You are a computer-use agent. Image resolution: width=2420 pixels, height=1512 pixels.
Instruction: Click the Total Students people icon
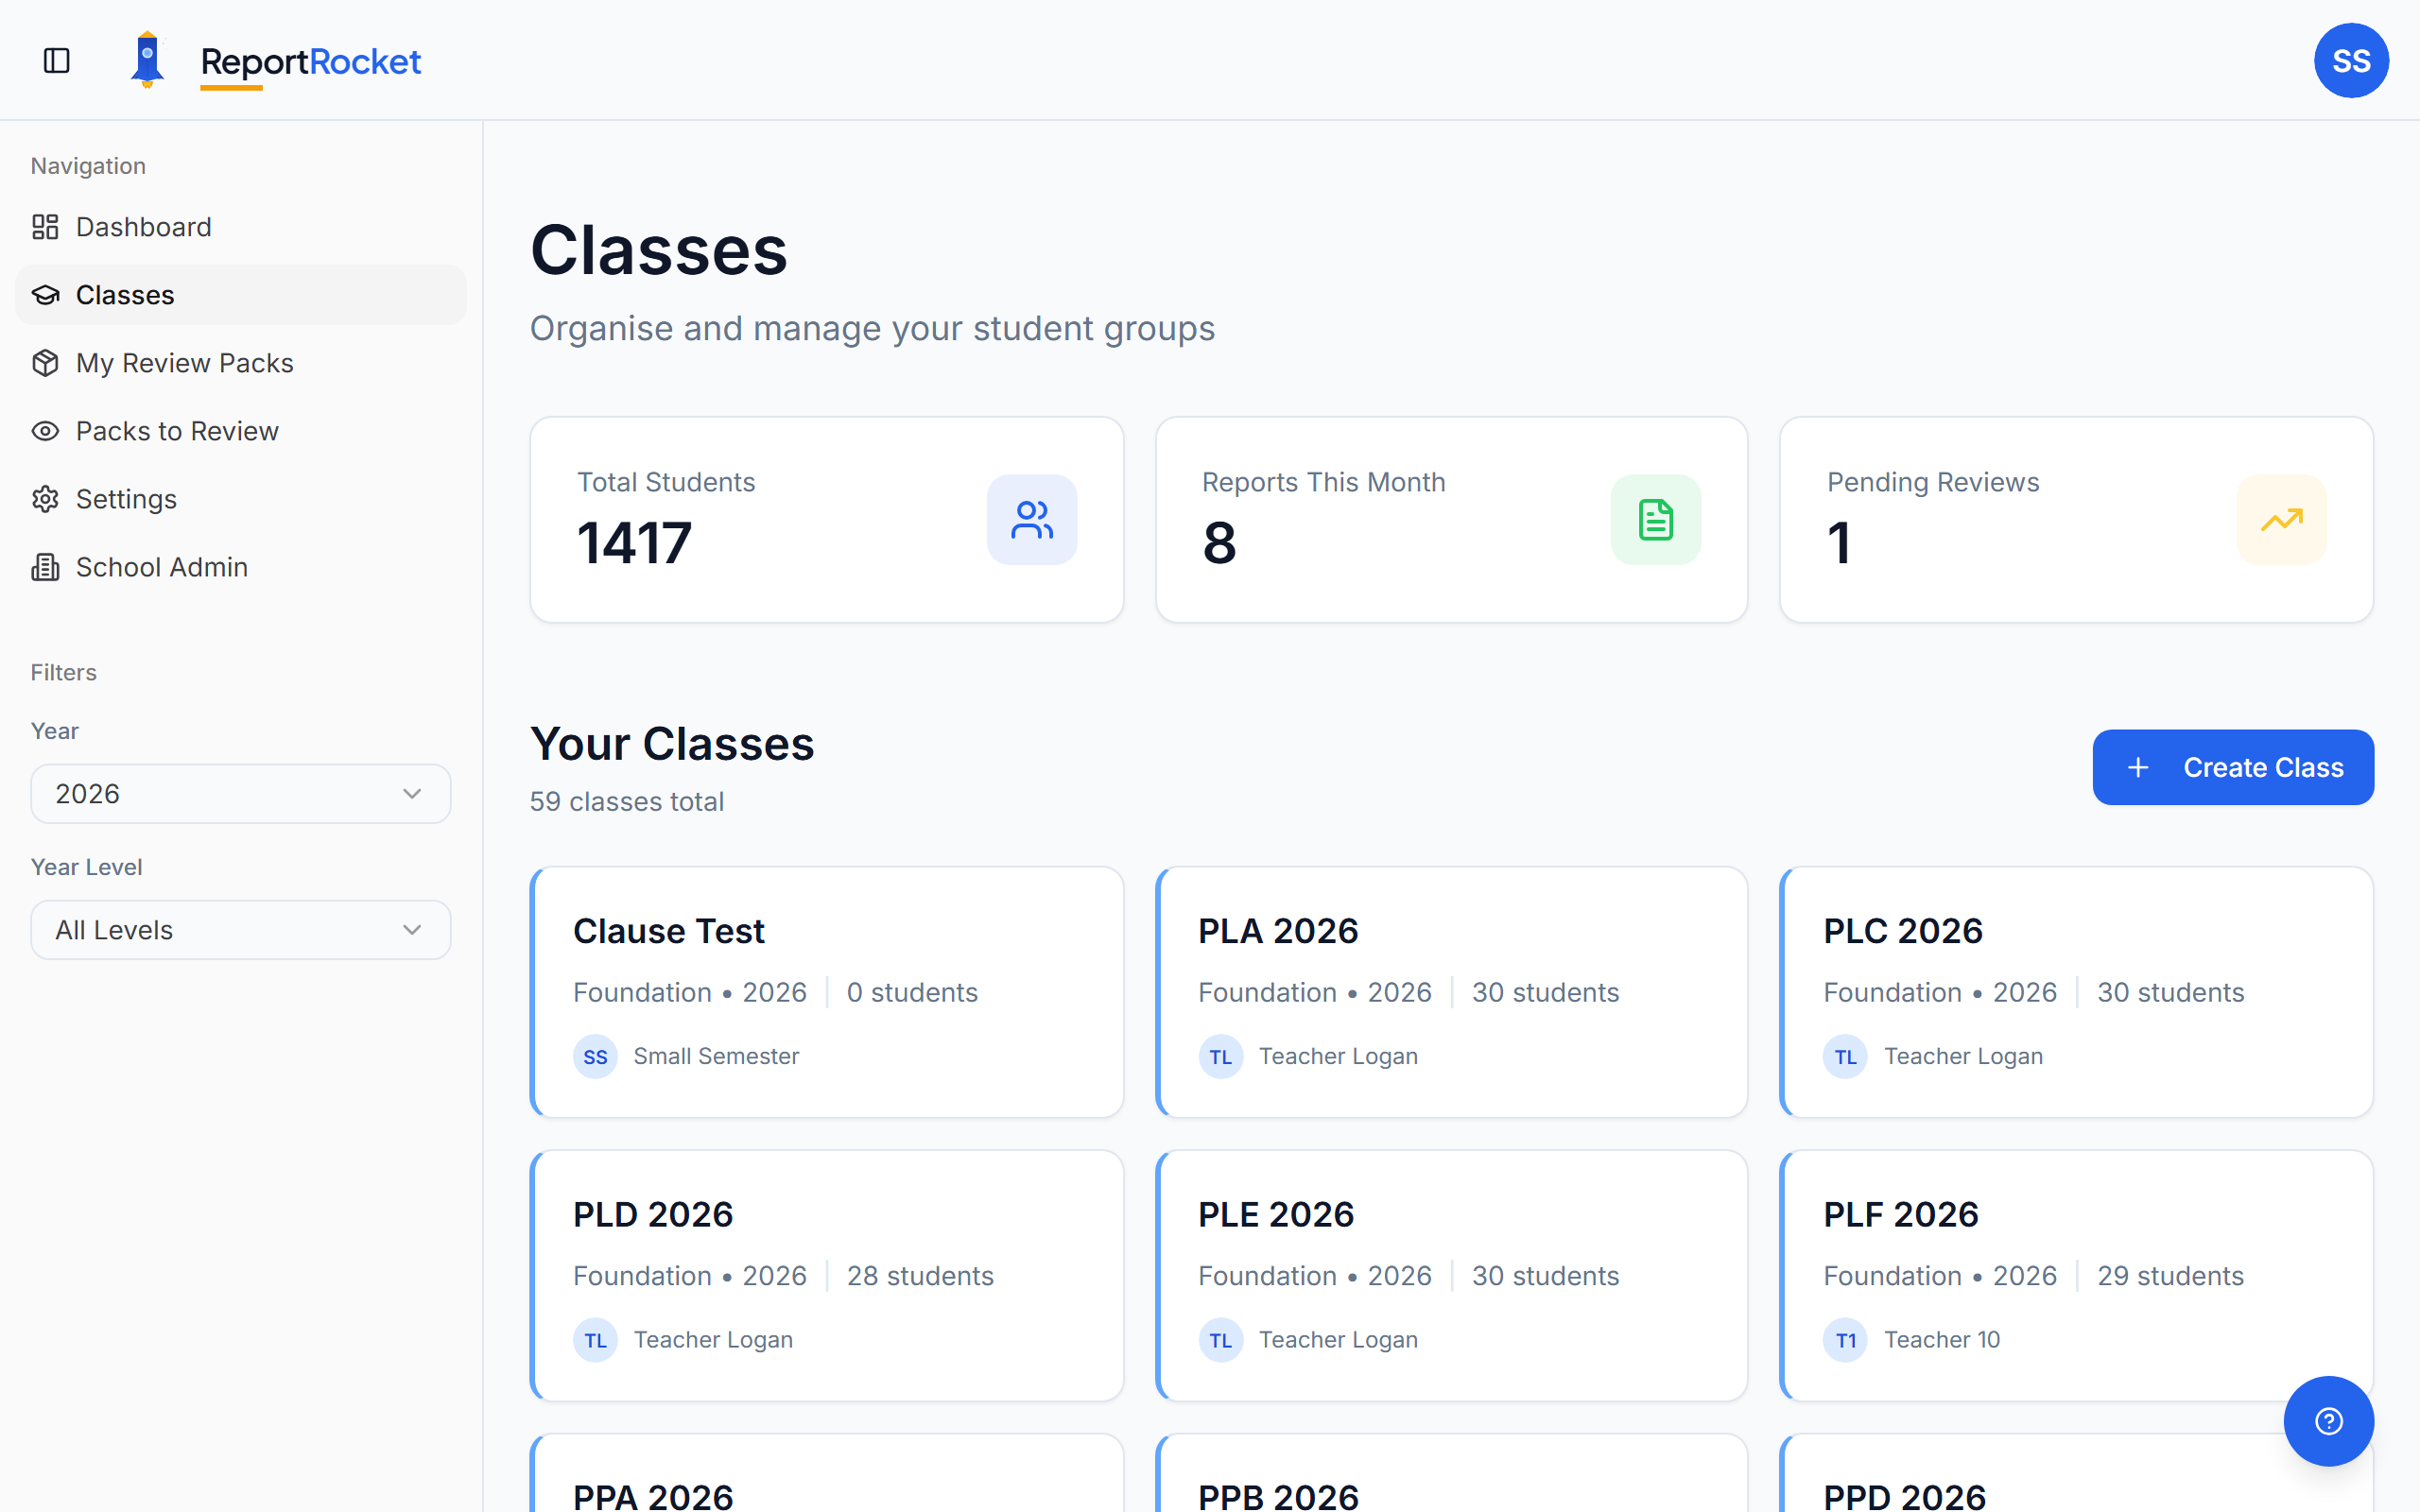click(x=1032, y=519)
